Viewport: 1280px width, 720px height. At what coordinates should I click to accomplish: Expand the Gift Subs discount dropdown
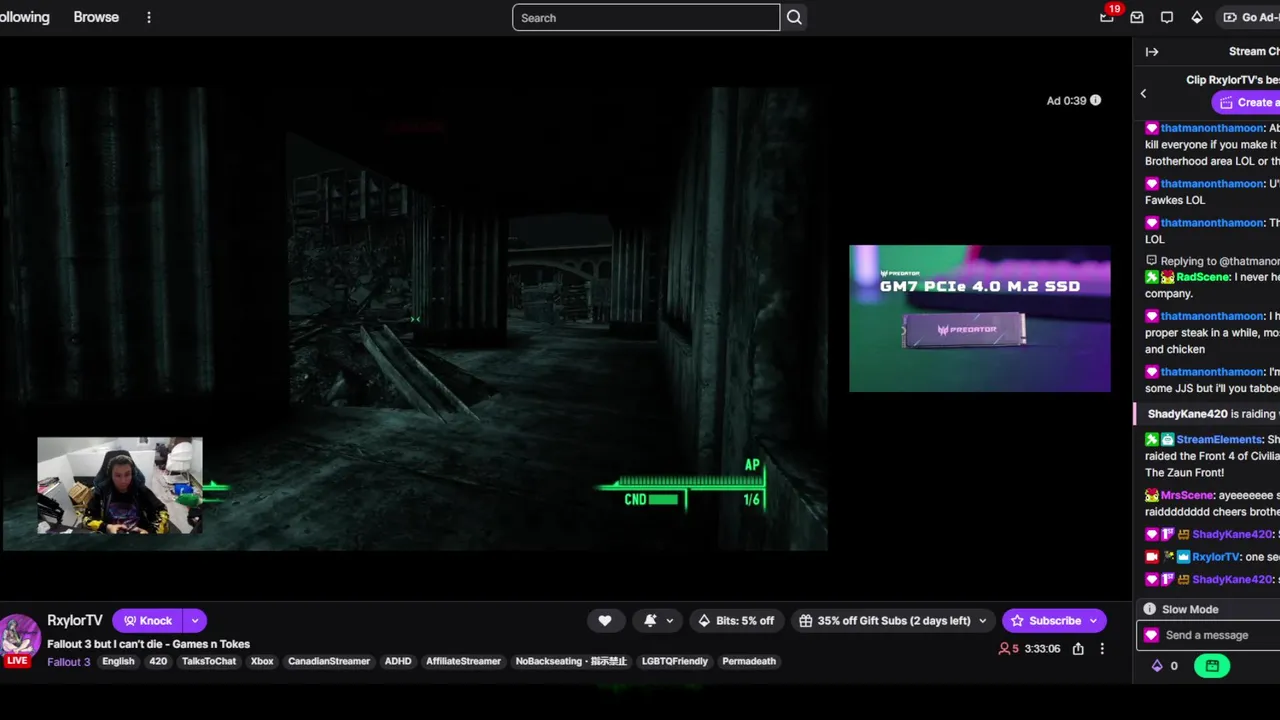[982, 621]
